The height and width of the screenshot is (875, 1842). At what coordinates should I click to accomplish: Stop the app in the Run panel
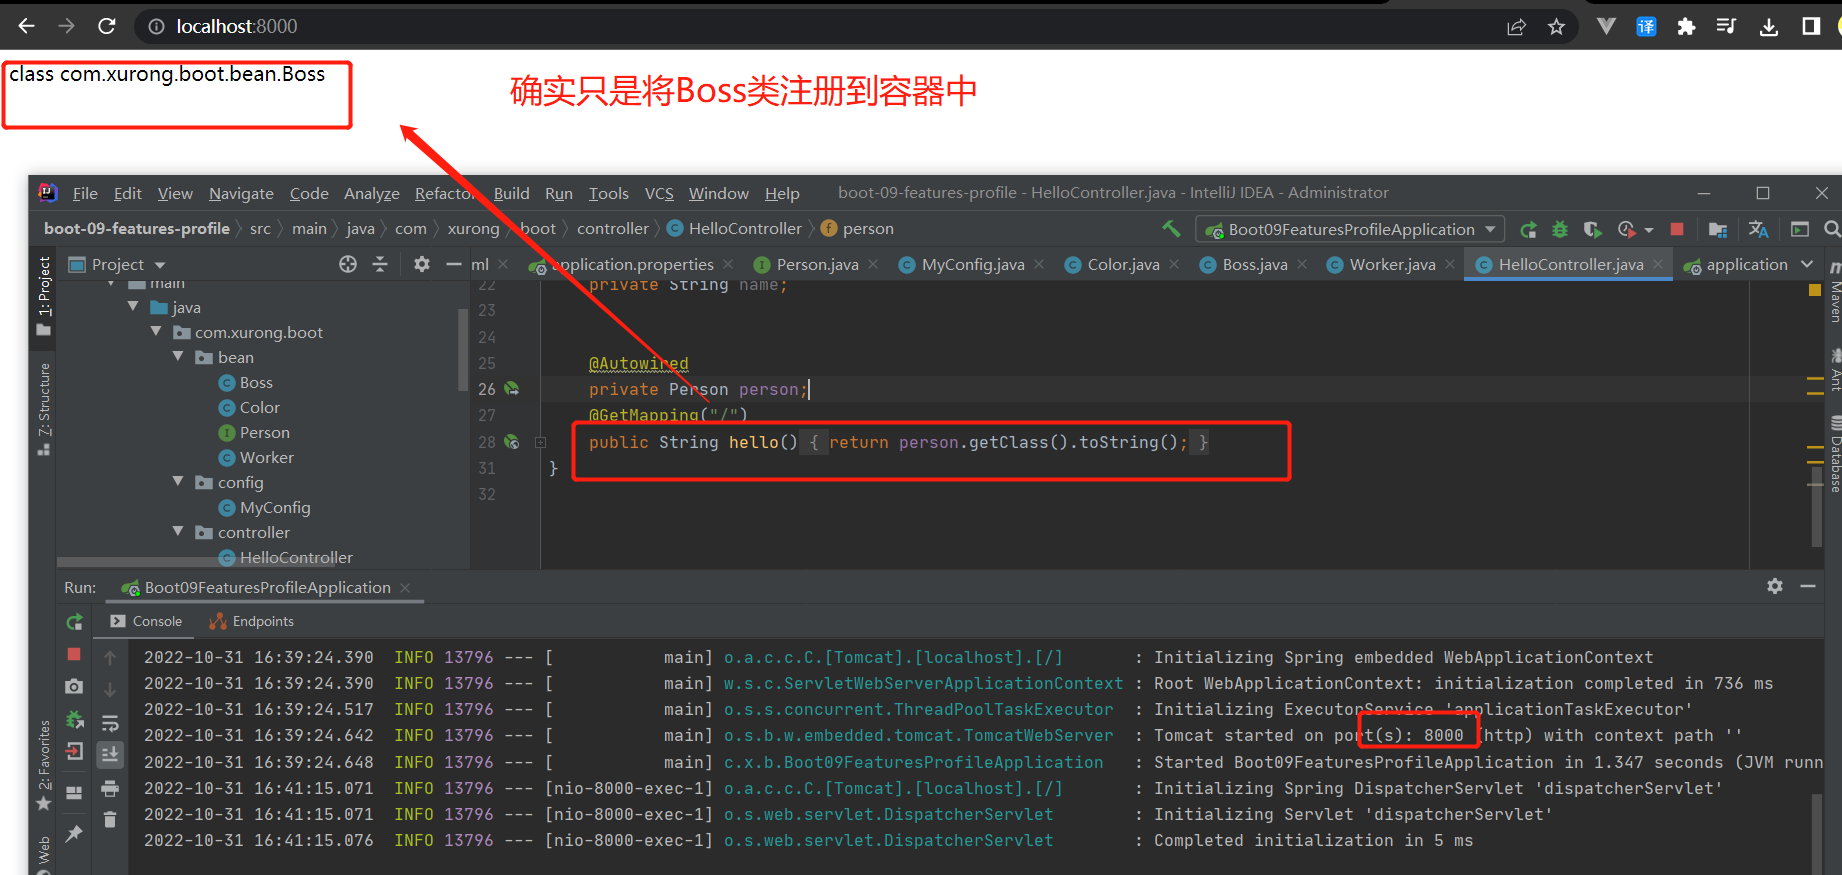[x=74, y=654]
